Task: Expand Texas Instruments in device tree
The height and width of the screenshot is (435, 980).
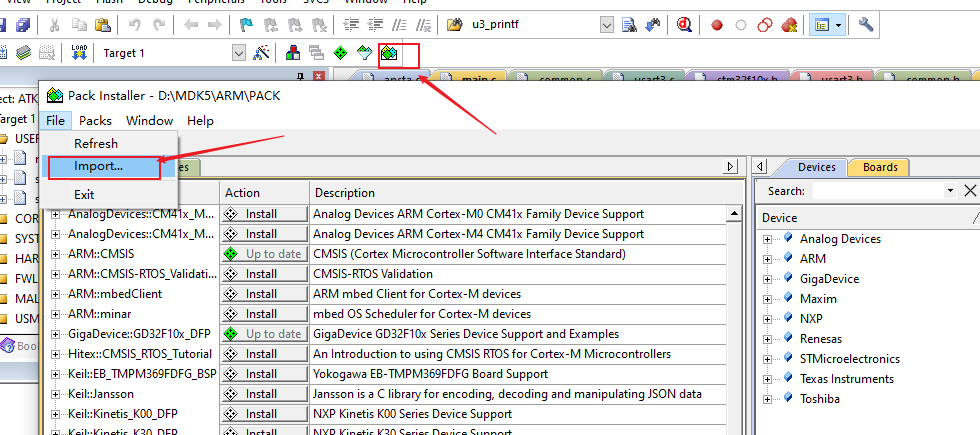Action: click(x=768, y=379)
